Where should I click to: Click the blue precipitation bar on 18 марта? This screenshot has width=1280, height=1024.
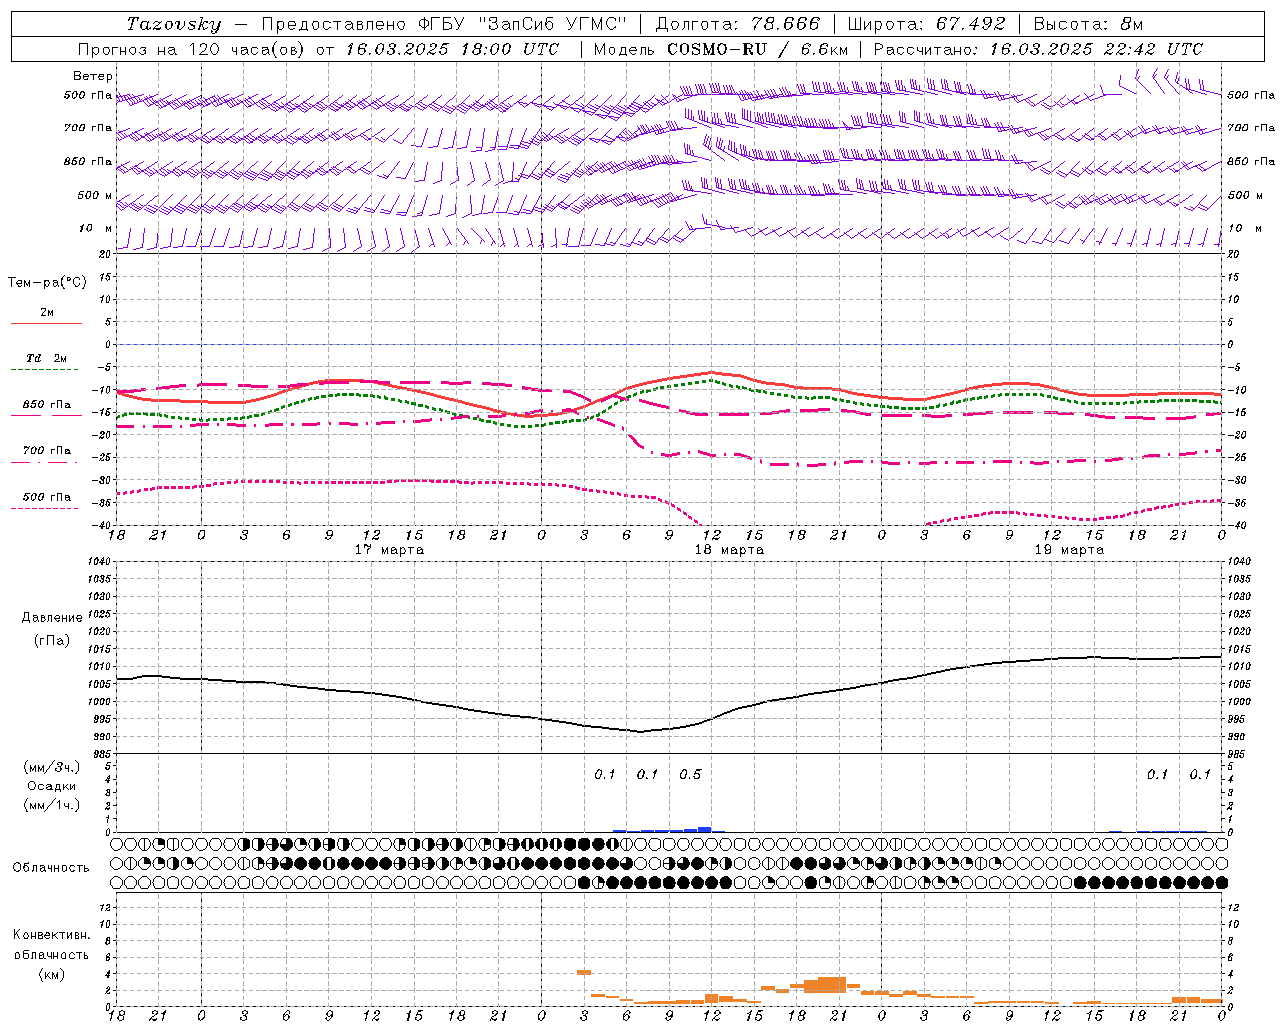click(704, 829)
